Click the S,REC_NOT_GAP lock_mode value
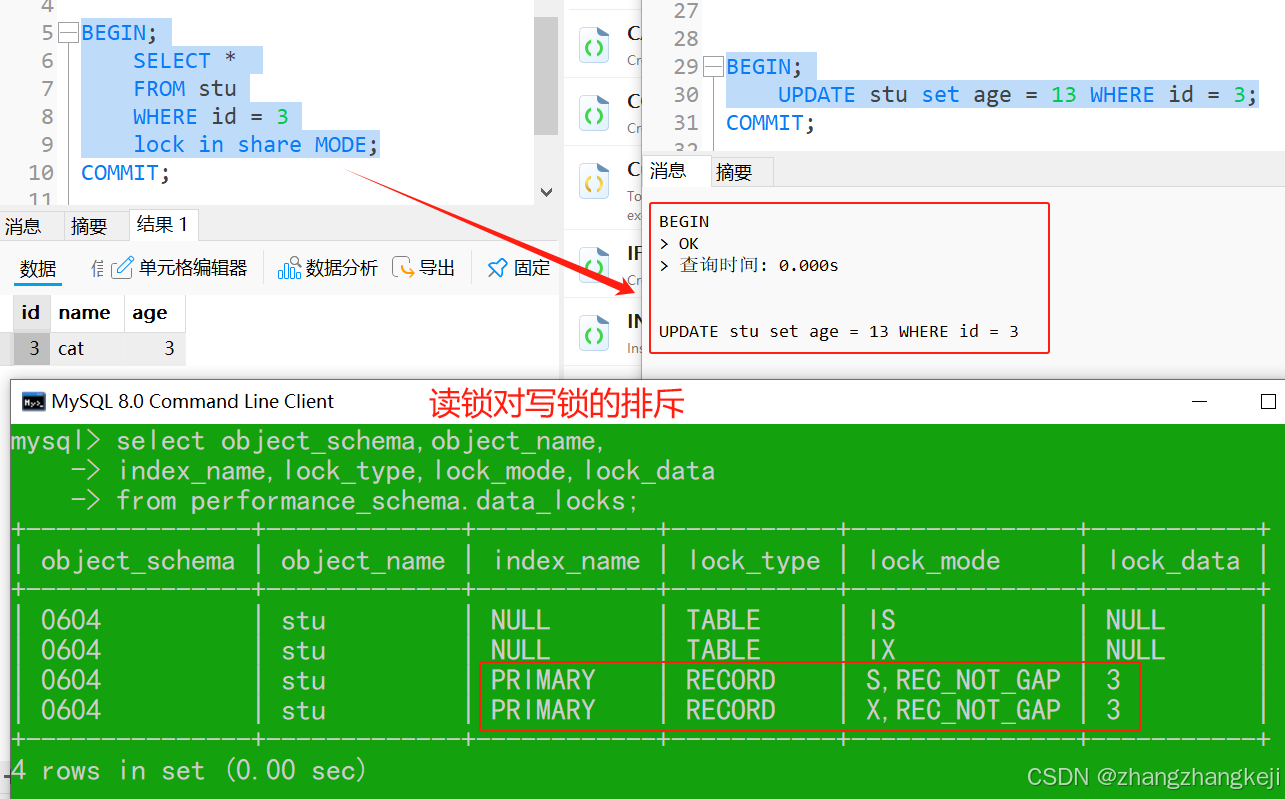Screen dimensions: 1285x799 [964, 680]
